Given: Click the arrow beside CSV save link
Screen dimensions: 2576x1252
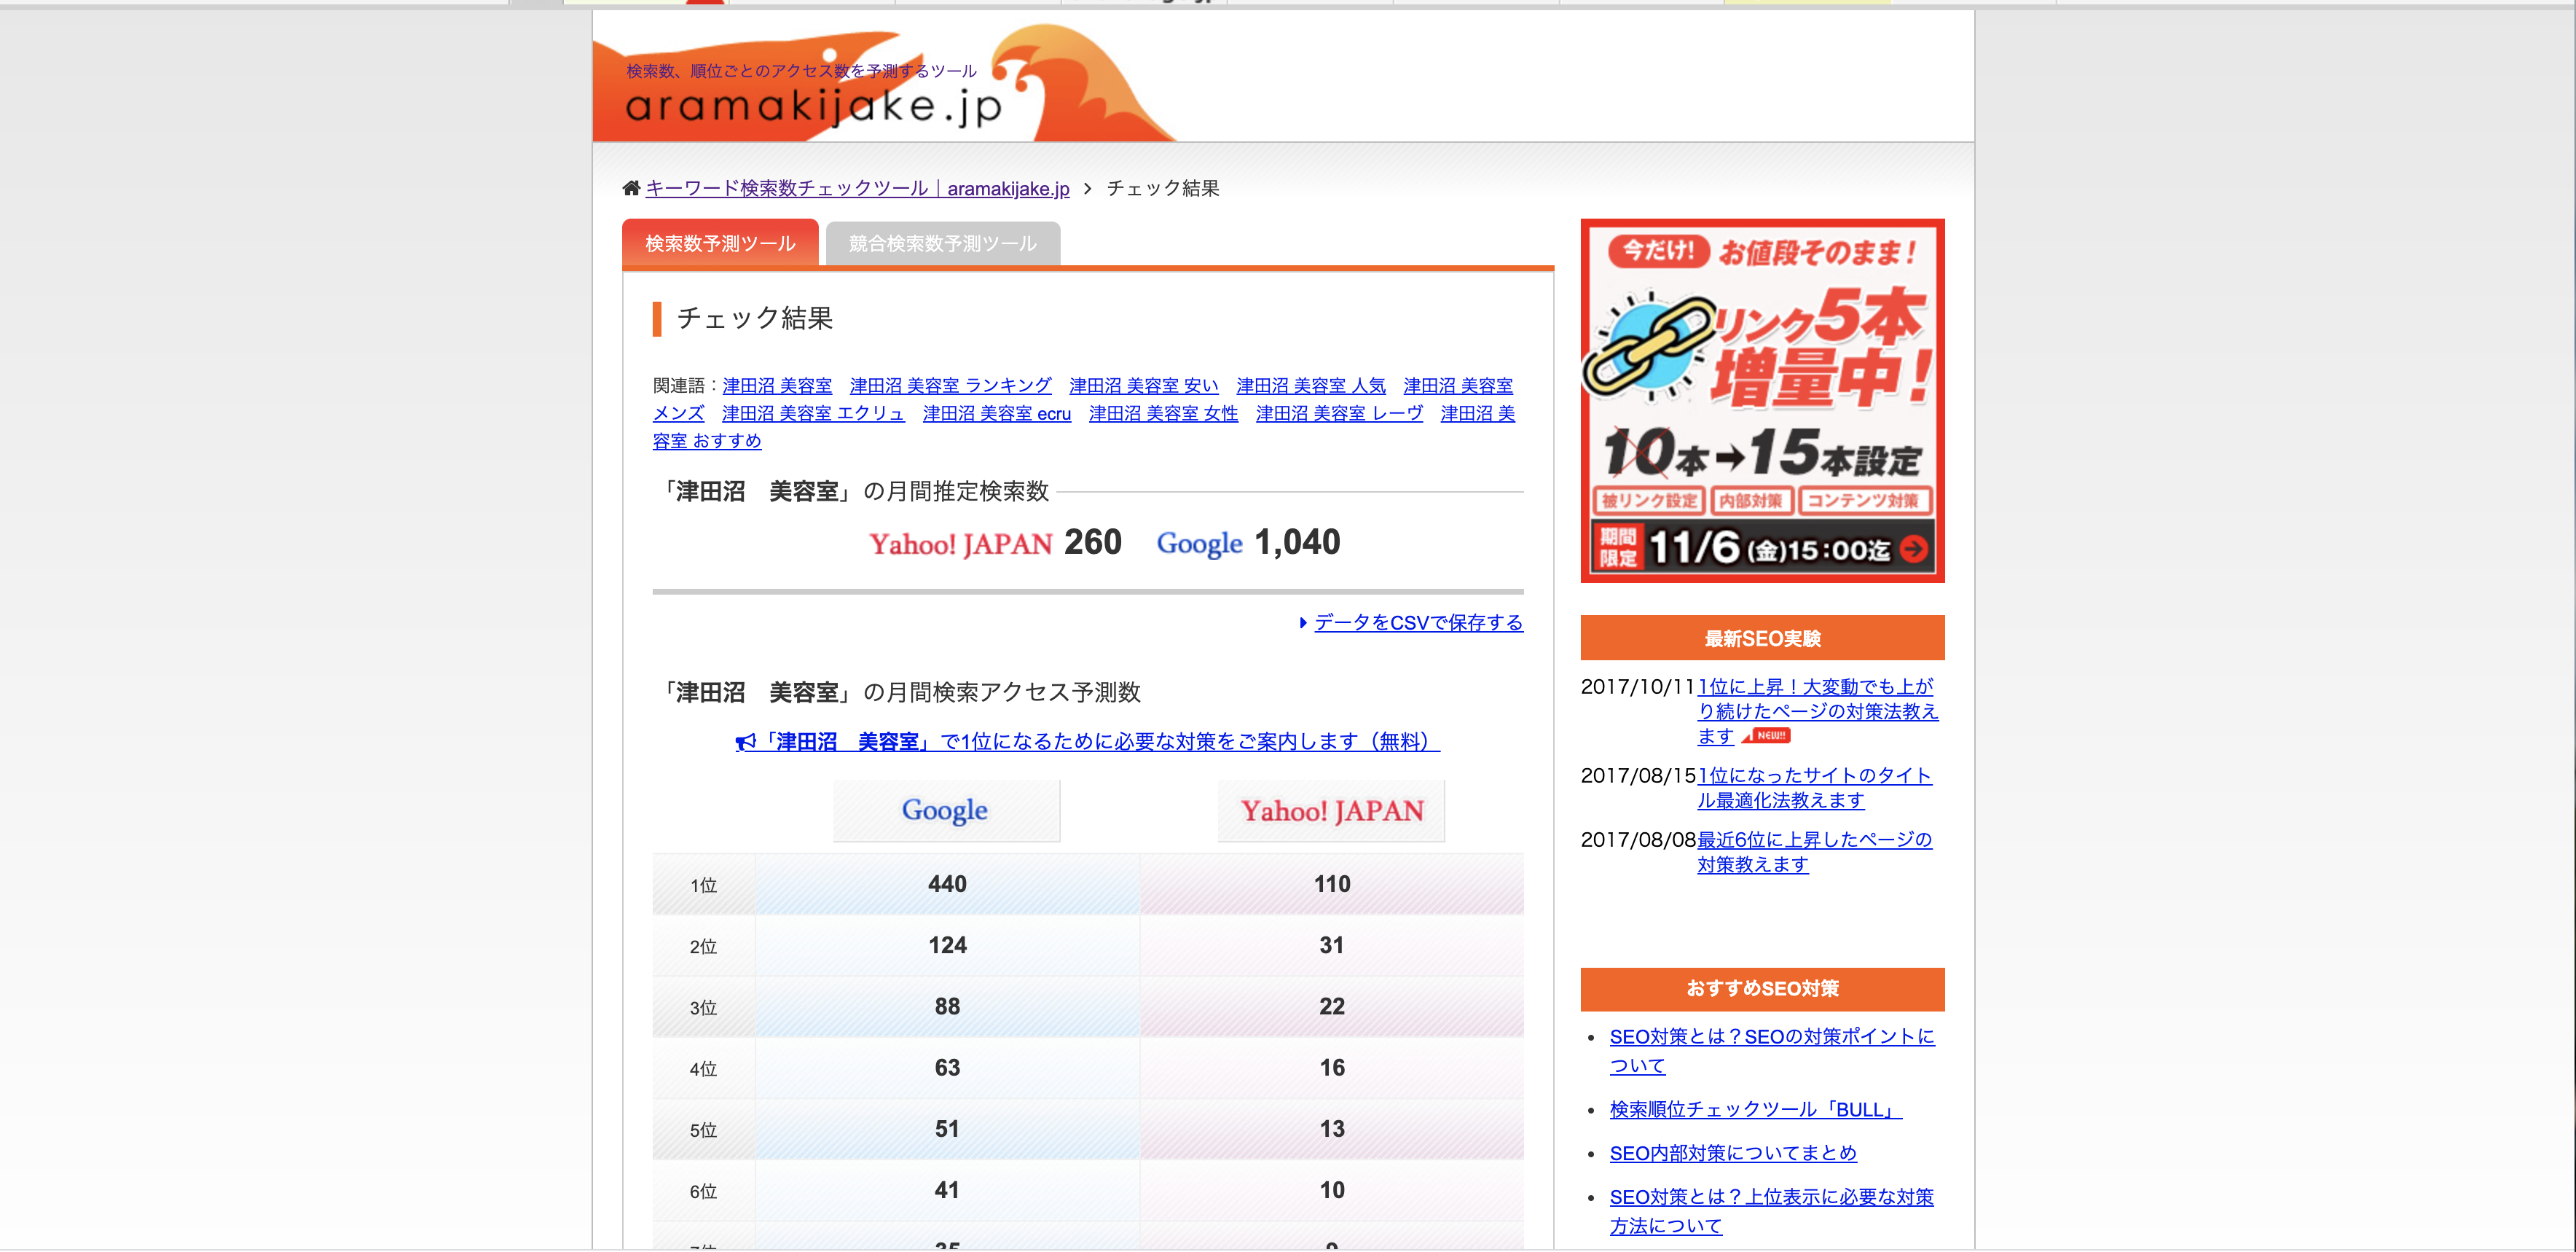Looking at the screenshot, I should click(1303, 622).
